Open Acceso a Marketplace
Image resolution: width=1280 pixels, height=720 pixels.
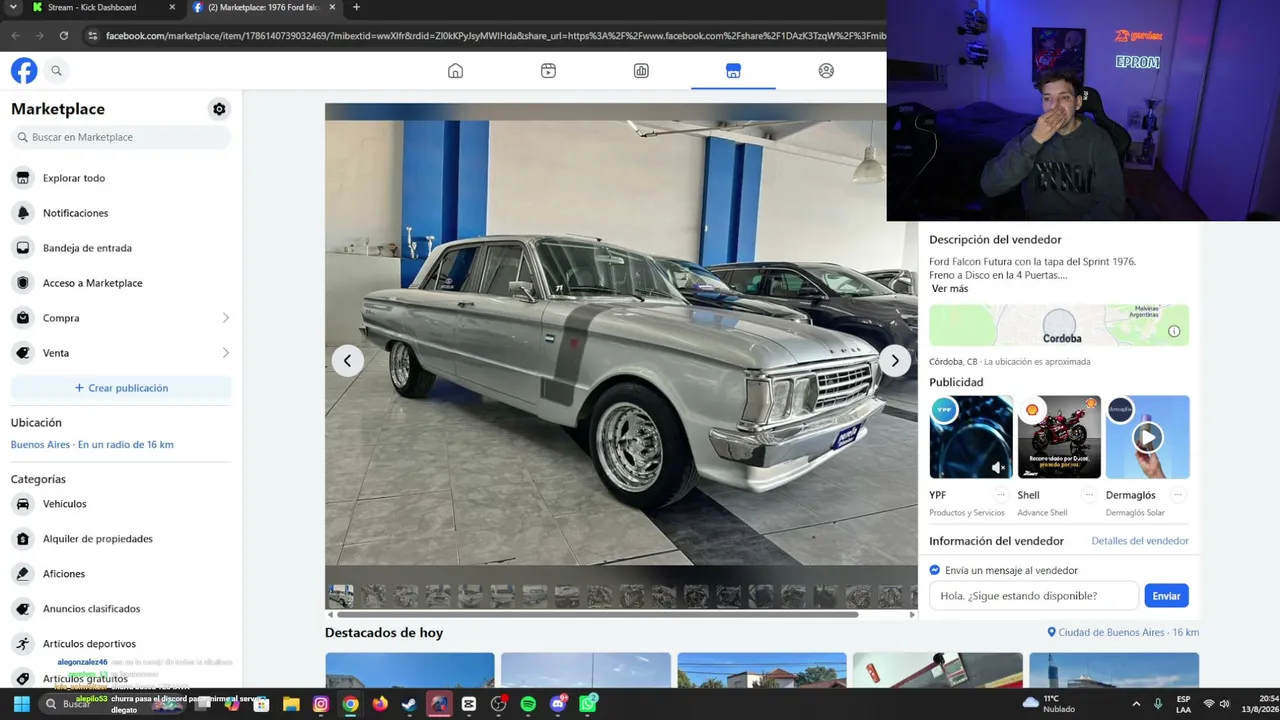pyautogui.click(x=121, y=283)
